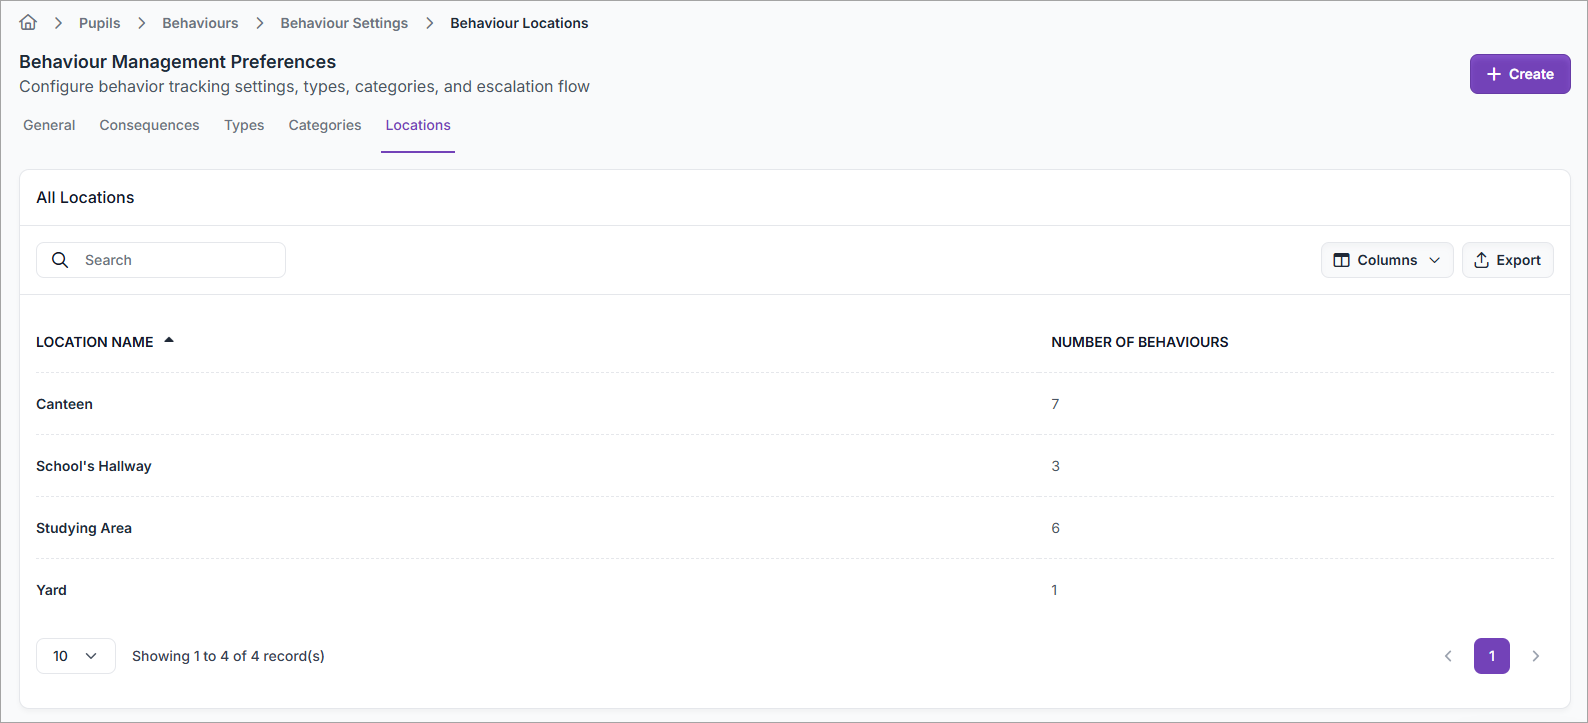Screen dimensions: 1588x723
Task: Click page 1 pagination button
Action: click(1491, 656)
